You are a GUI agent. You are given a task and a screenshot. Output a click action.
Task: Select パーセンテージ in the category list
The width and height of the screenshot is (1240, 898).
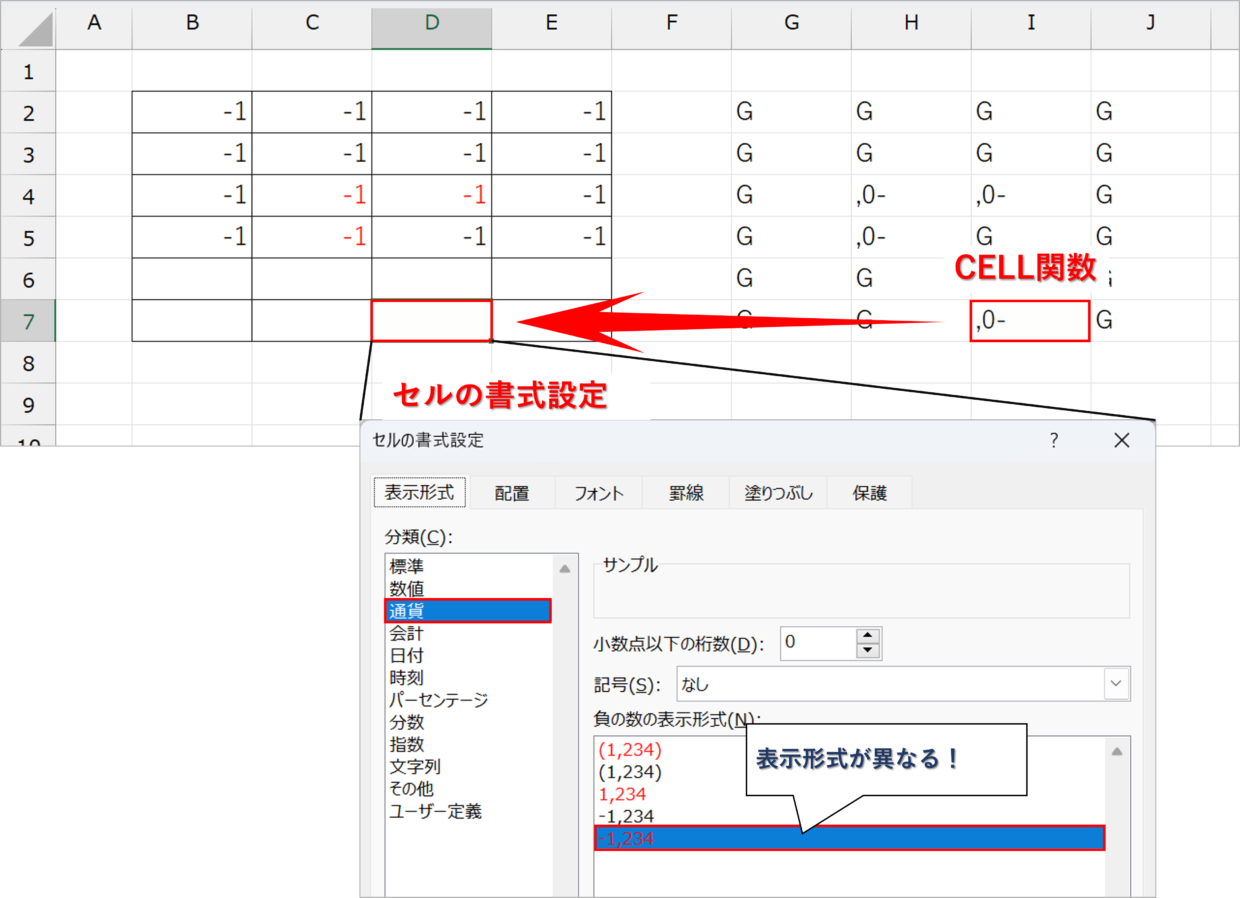click(x=468, y=700)
